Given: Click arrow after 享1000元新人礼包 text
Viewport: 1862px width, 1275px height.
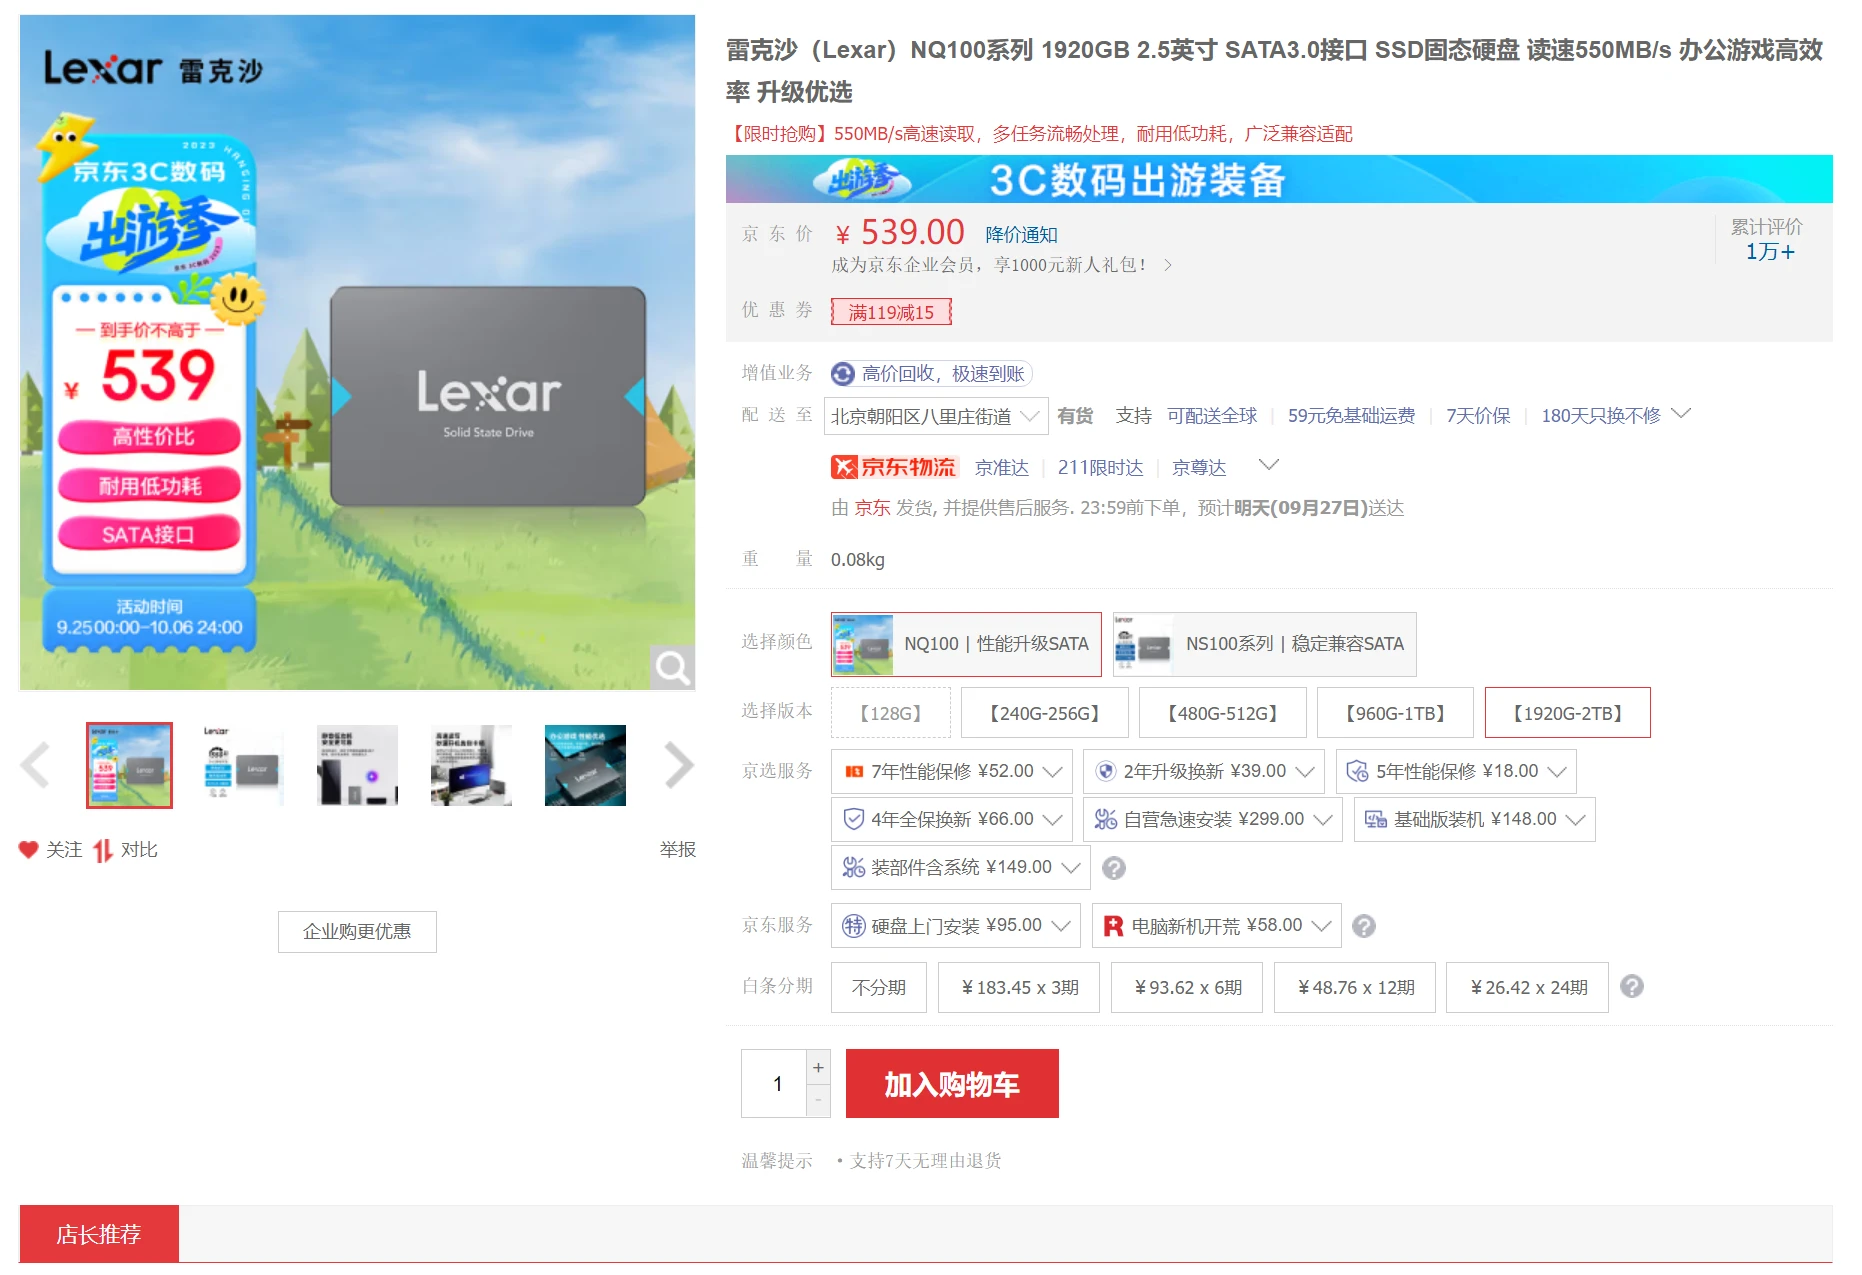Looking at the screenshot, I should click(x=1167, y=265).
